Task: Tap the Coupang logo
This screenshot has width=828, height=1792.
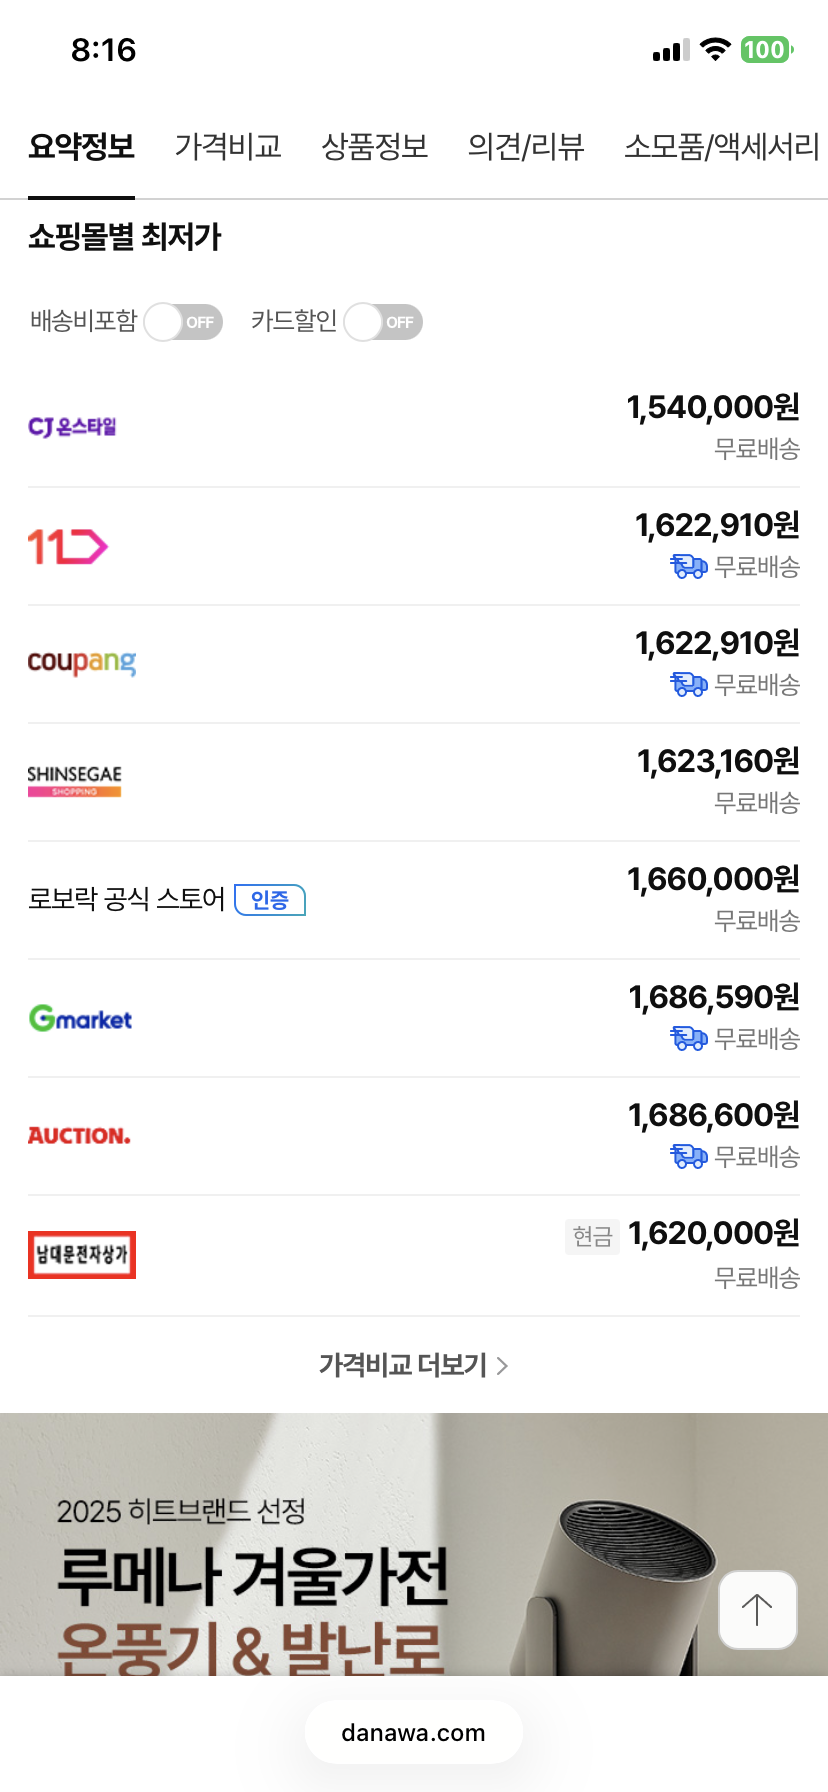Action: 81,662
